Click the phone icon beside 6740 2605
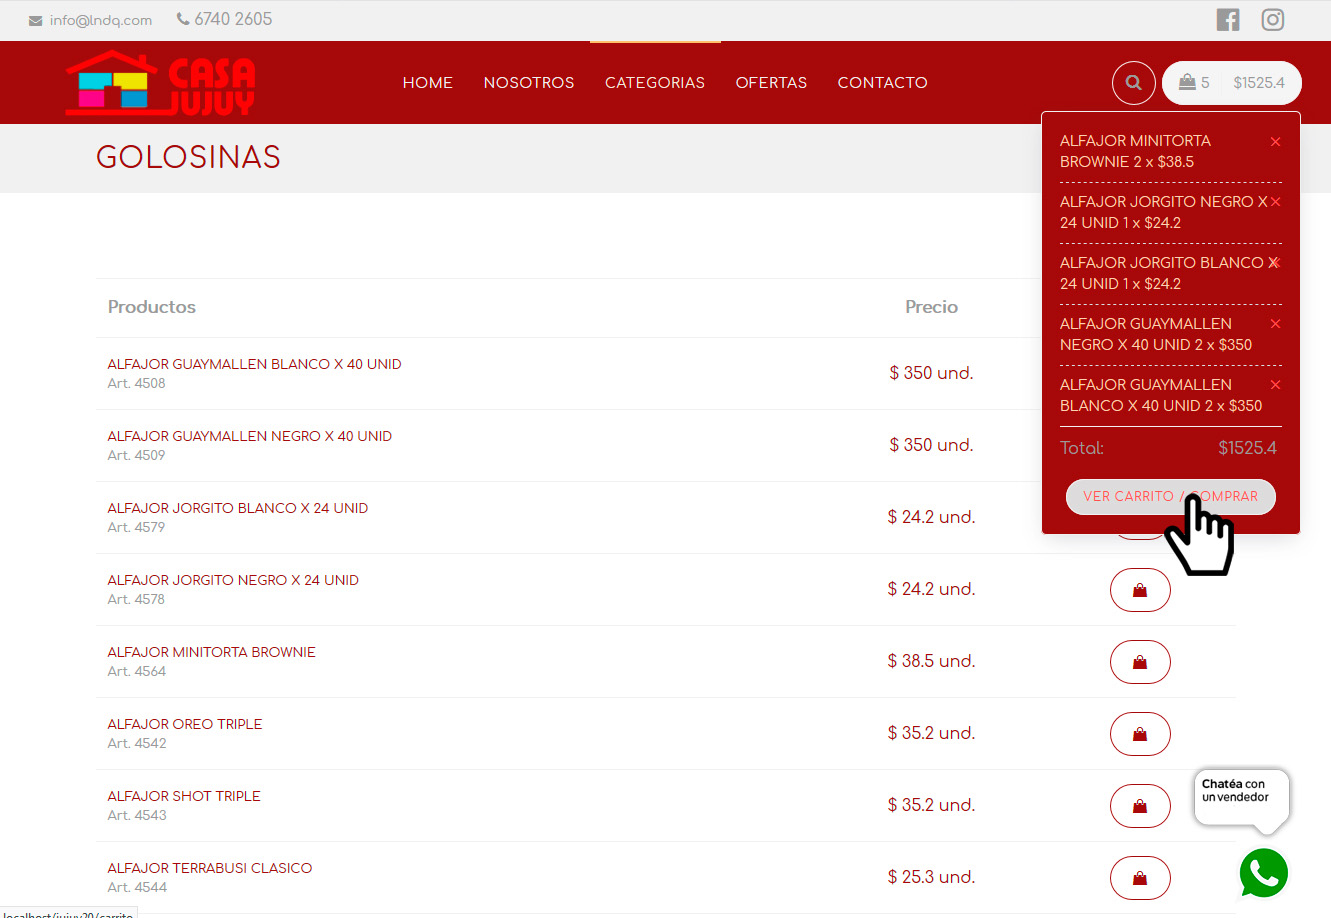Viewport: 1331px width, 918px height. (x=183, y=19)
